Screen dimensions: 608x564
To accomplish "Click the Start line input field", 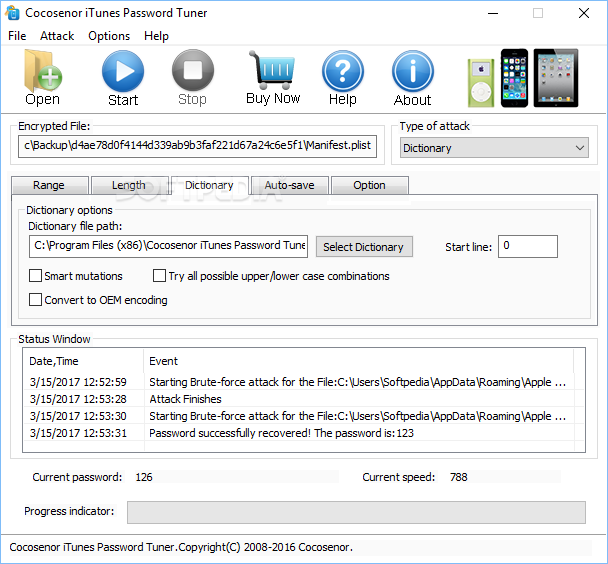I will point(528,246).
